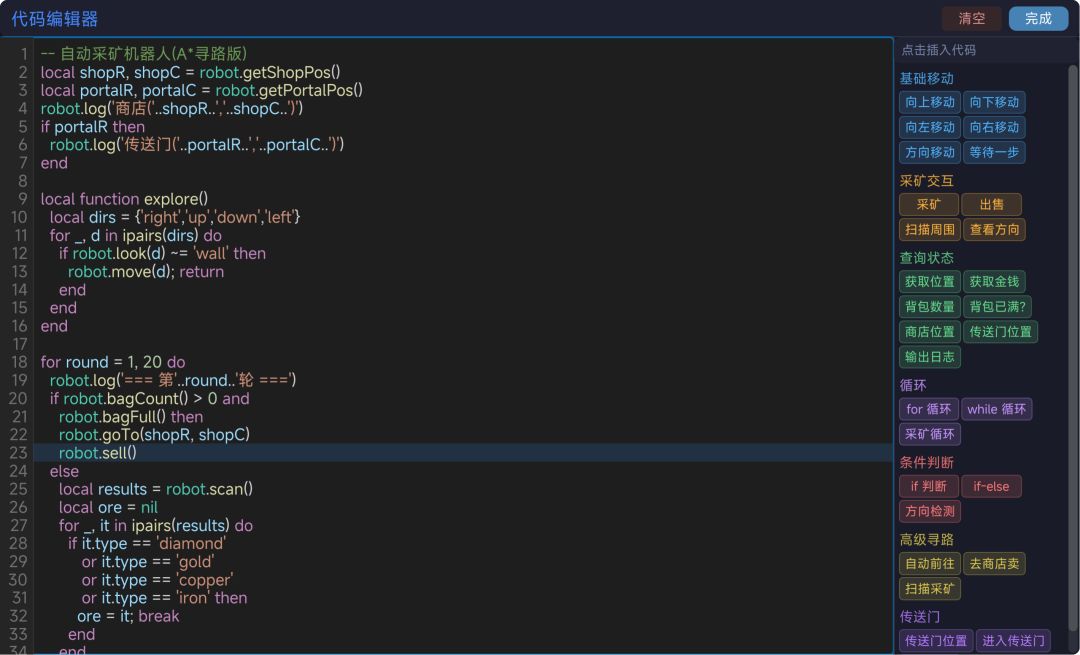
Task: Insert the 向右移动 snippet
Action: tap(994, 127)
